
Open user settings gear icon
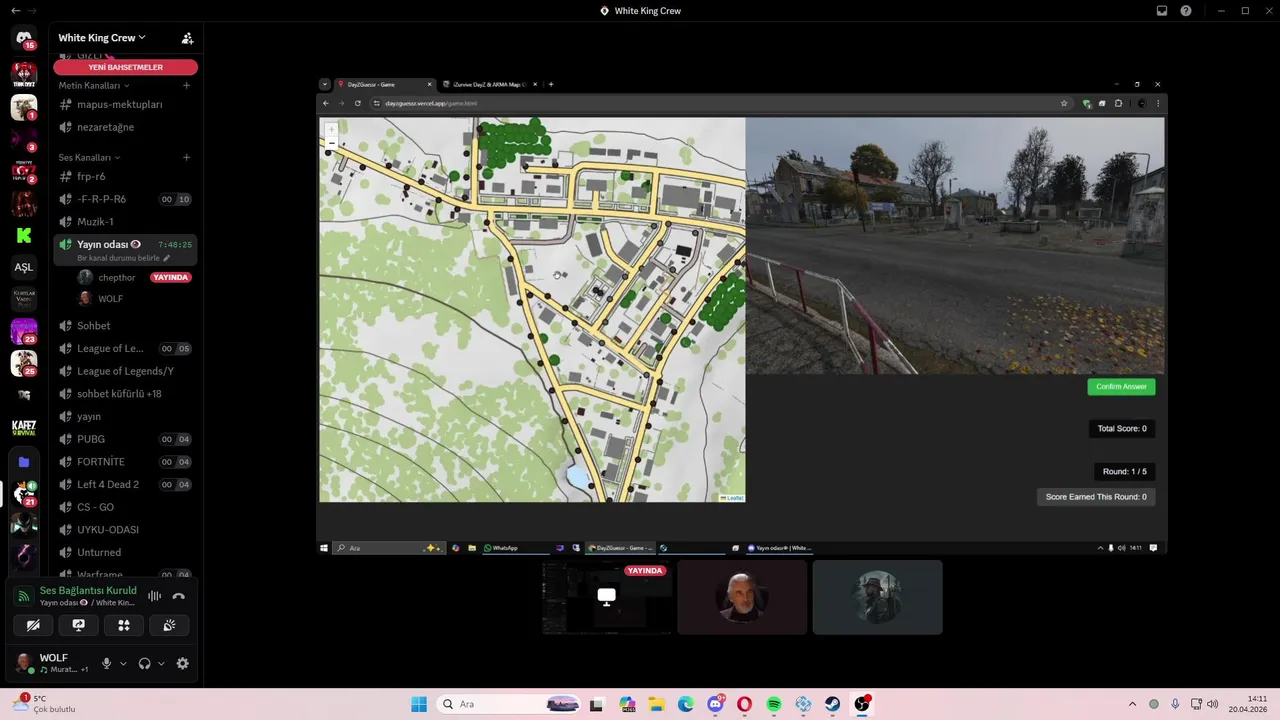182,663
